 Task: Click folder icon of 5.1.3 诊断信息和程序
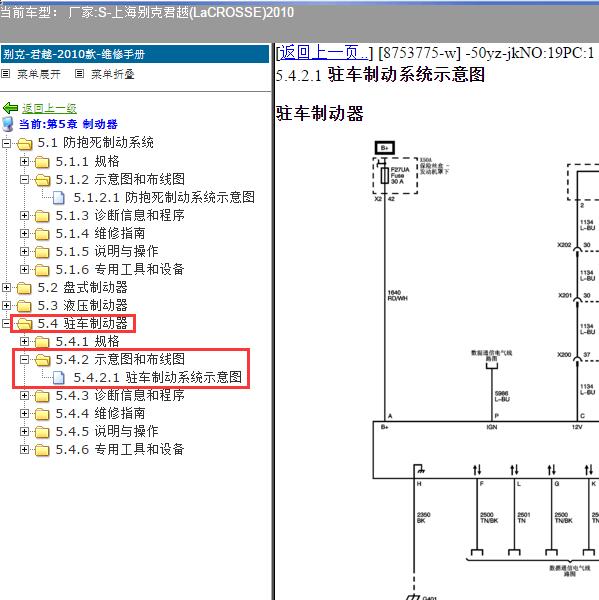click(x=42, y=216)
